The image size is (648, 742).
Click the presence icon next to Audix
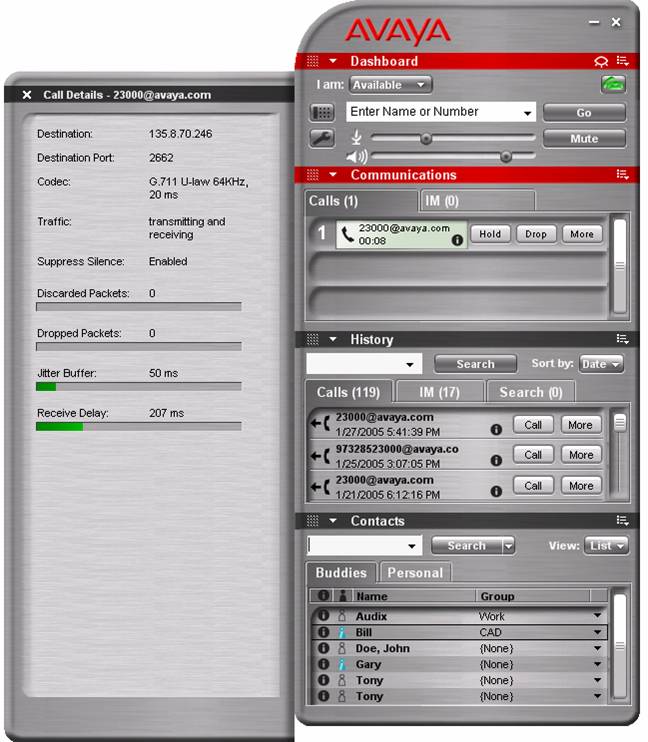coord(342,616)
